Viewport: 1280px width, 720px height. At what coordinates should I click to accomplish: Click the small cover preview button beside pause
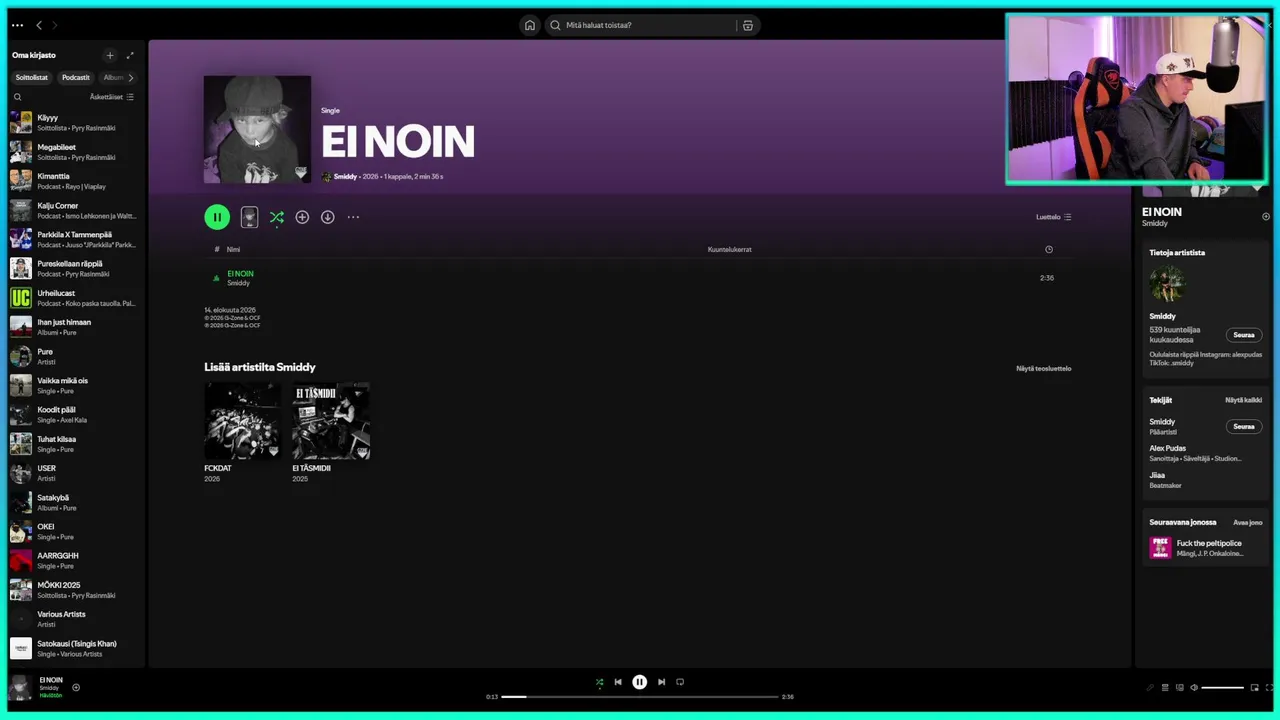[x=249, y=217]
